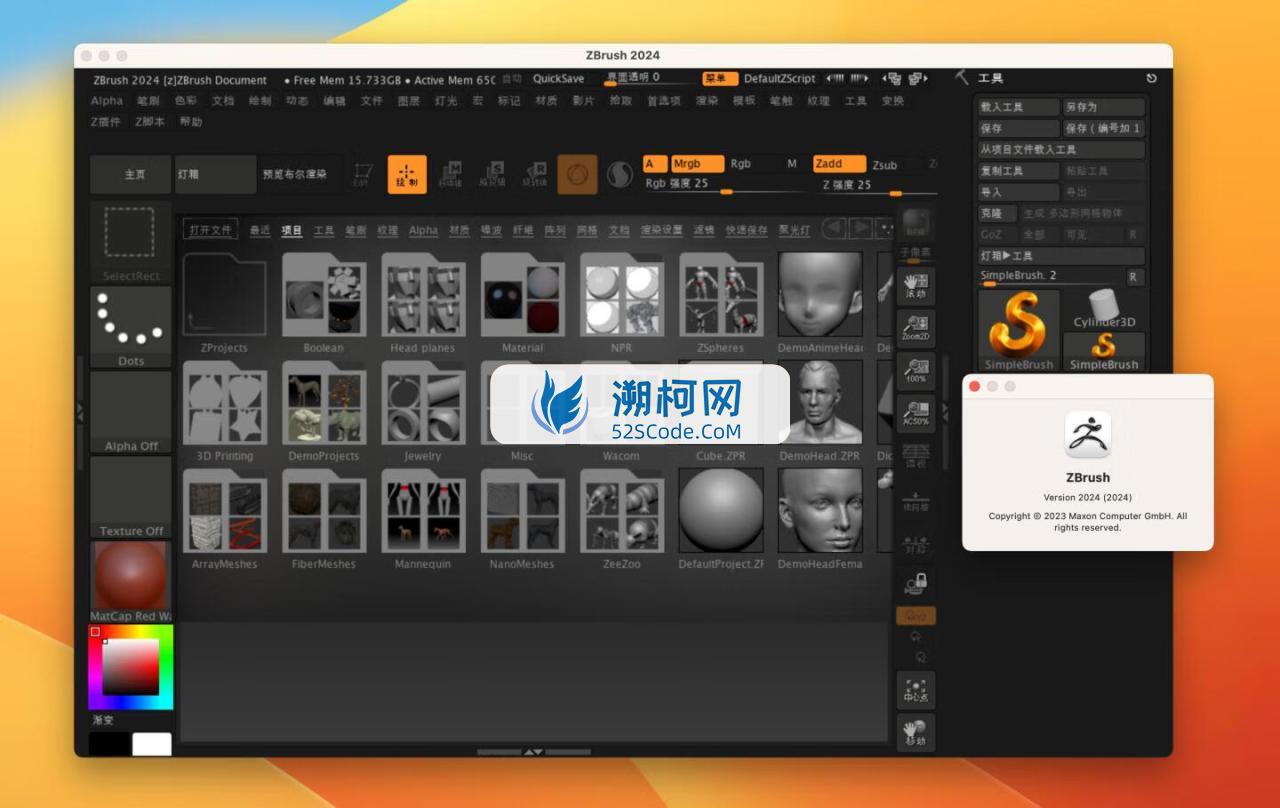This screenshot has width=1280, height=808.
Task: Open the Alpha menu
Action: click(x=107, y=101)
